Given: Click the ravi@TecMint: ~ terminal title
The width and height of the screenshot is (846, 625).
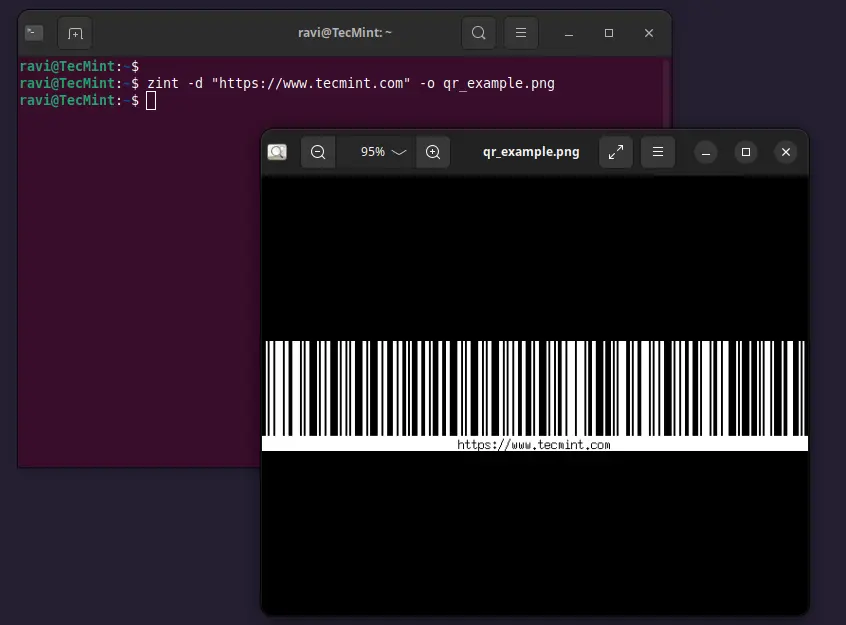Looking at the screenshot, I should (x=345, y=33).
